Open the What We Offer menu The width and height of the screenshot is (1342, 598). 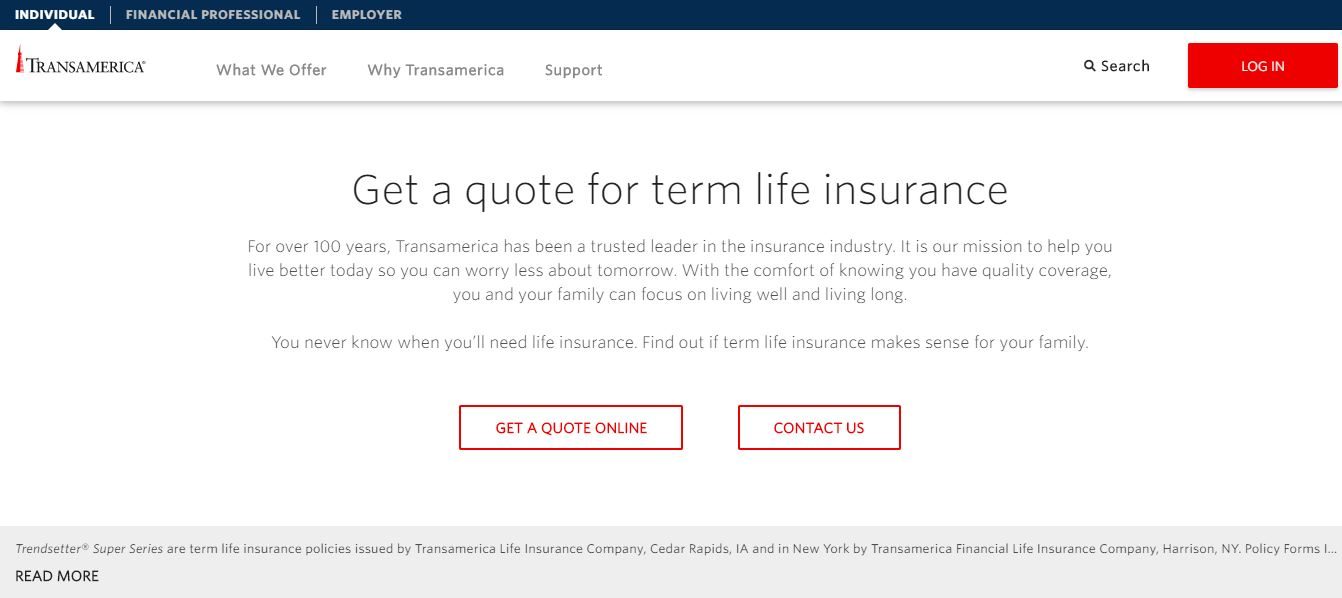[x=271, y=70]
